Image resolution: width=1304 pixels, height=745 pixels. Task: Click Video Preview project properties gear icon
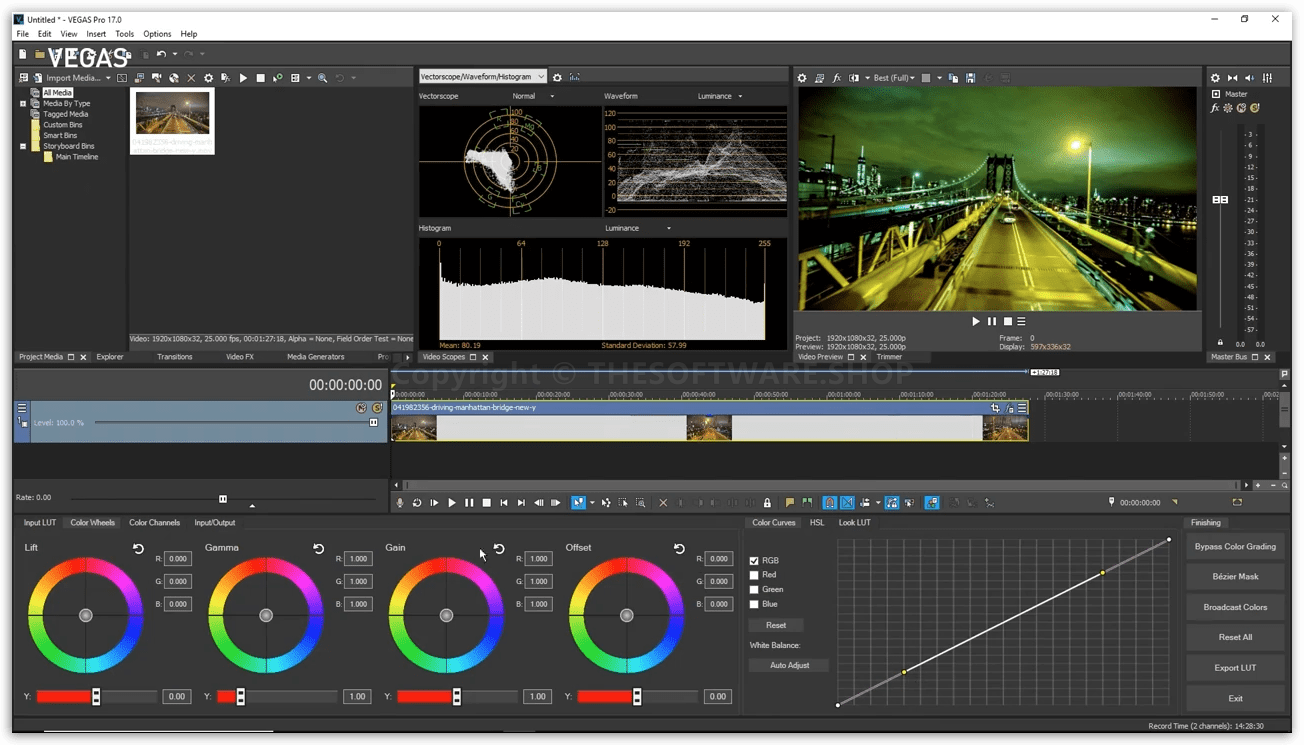coord(801,78)
